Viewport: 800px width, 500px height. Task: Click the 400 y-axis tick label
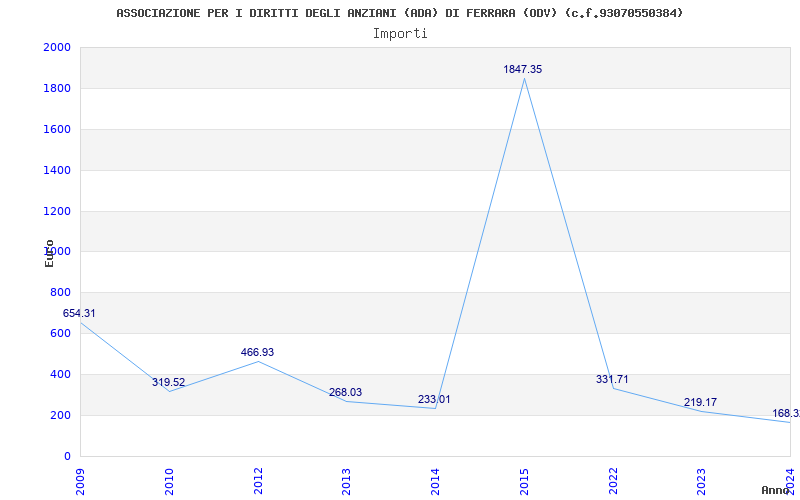point(60,374)
